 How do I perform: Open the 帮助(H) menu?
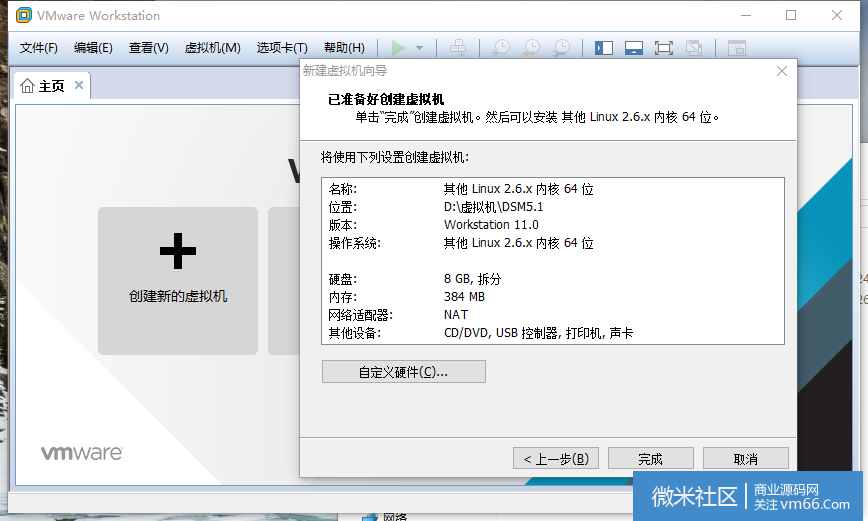point(344,48)
